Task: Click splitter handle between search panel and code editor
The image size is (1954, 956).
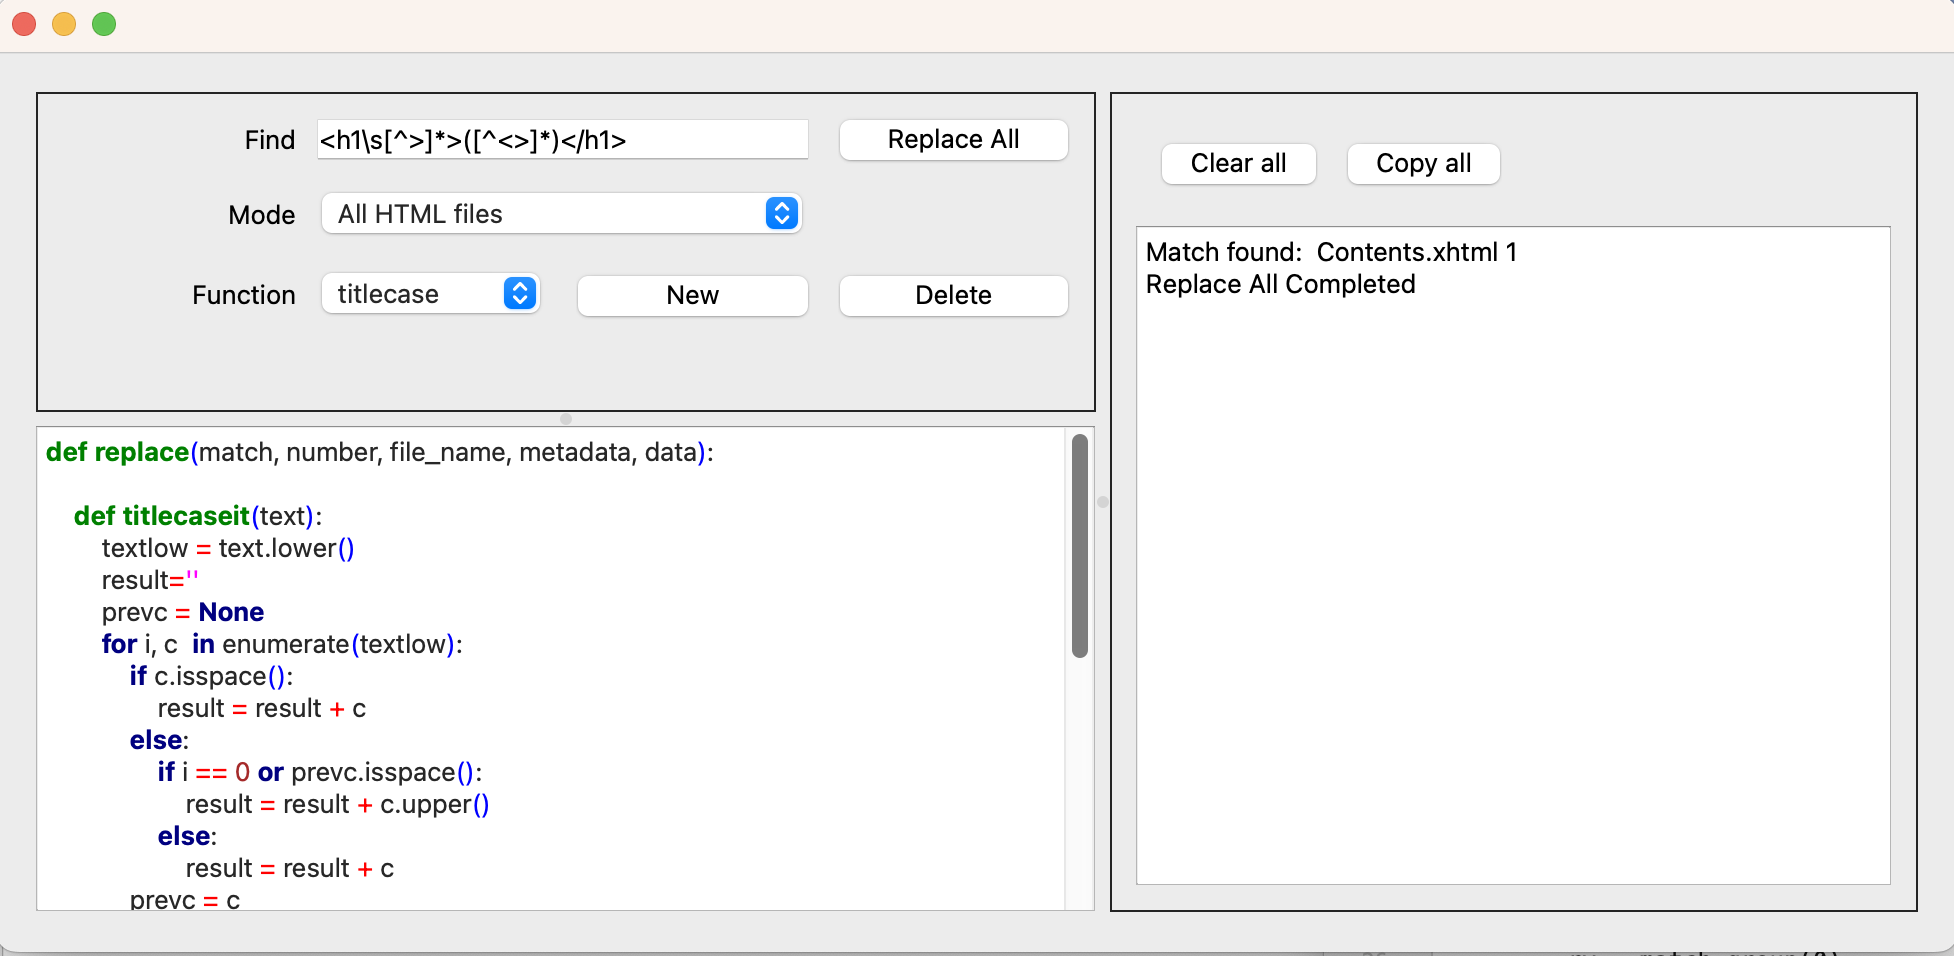Action: click(x=566, y=419)
